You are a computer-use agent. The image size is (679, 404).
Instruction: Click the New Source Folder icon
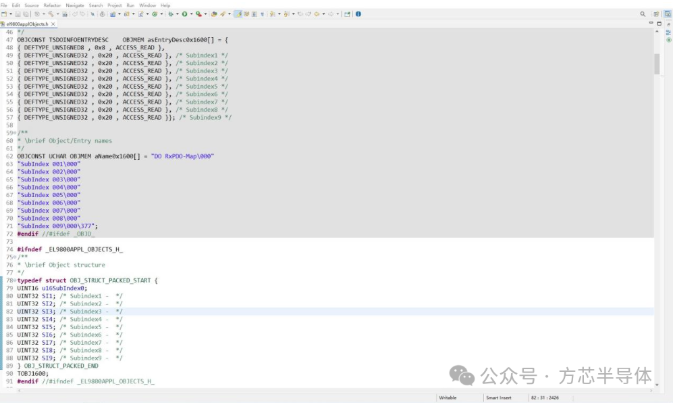[126, 14]
